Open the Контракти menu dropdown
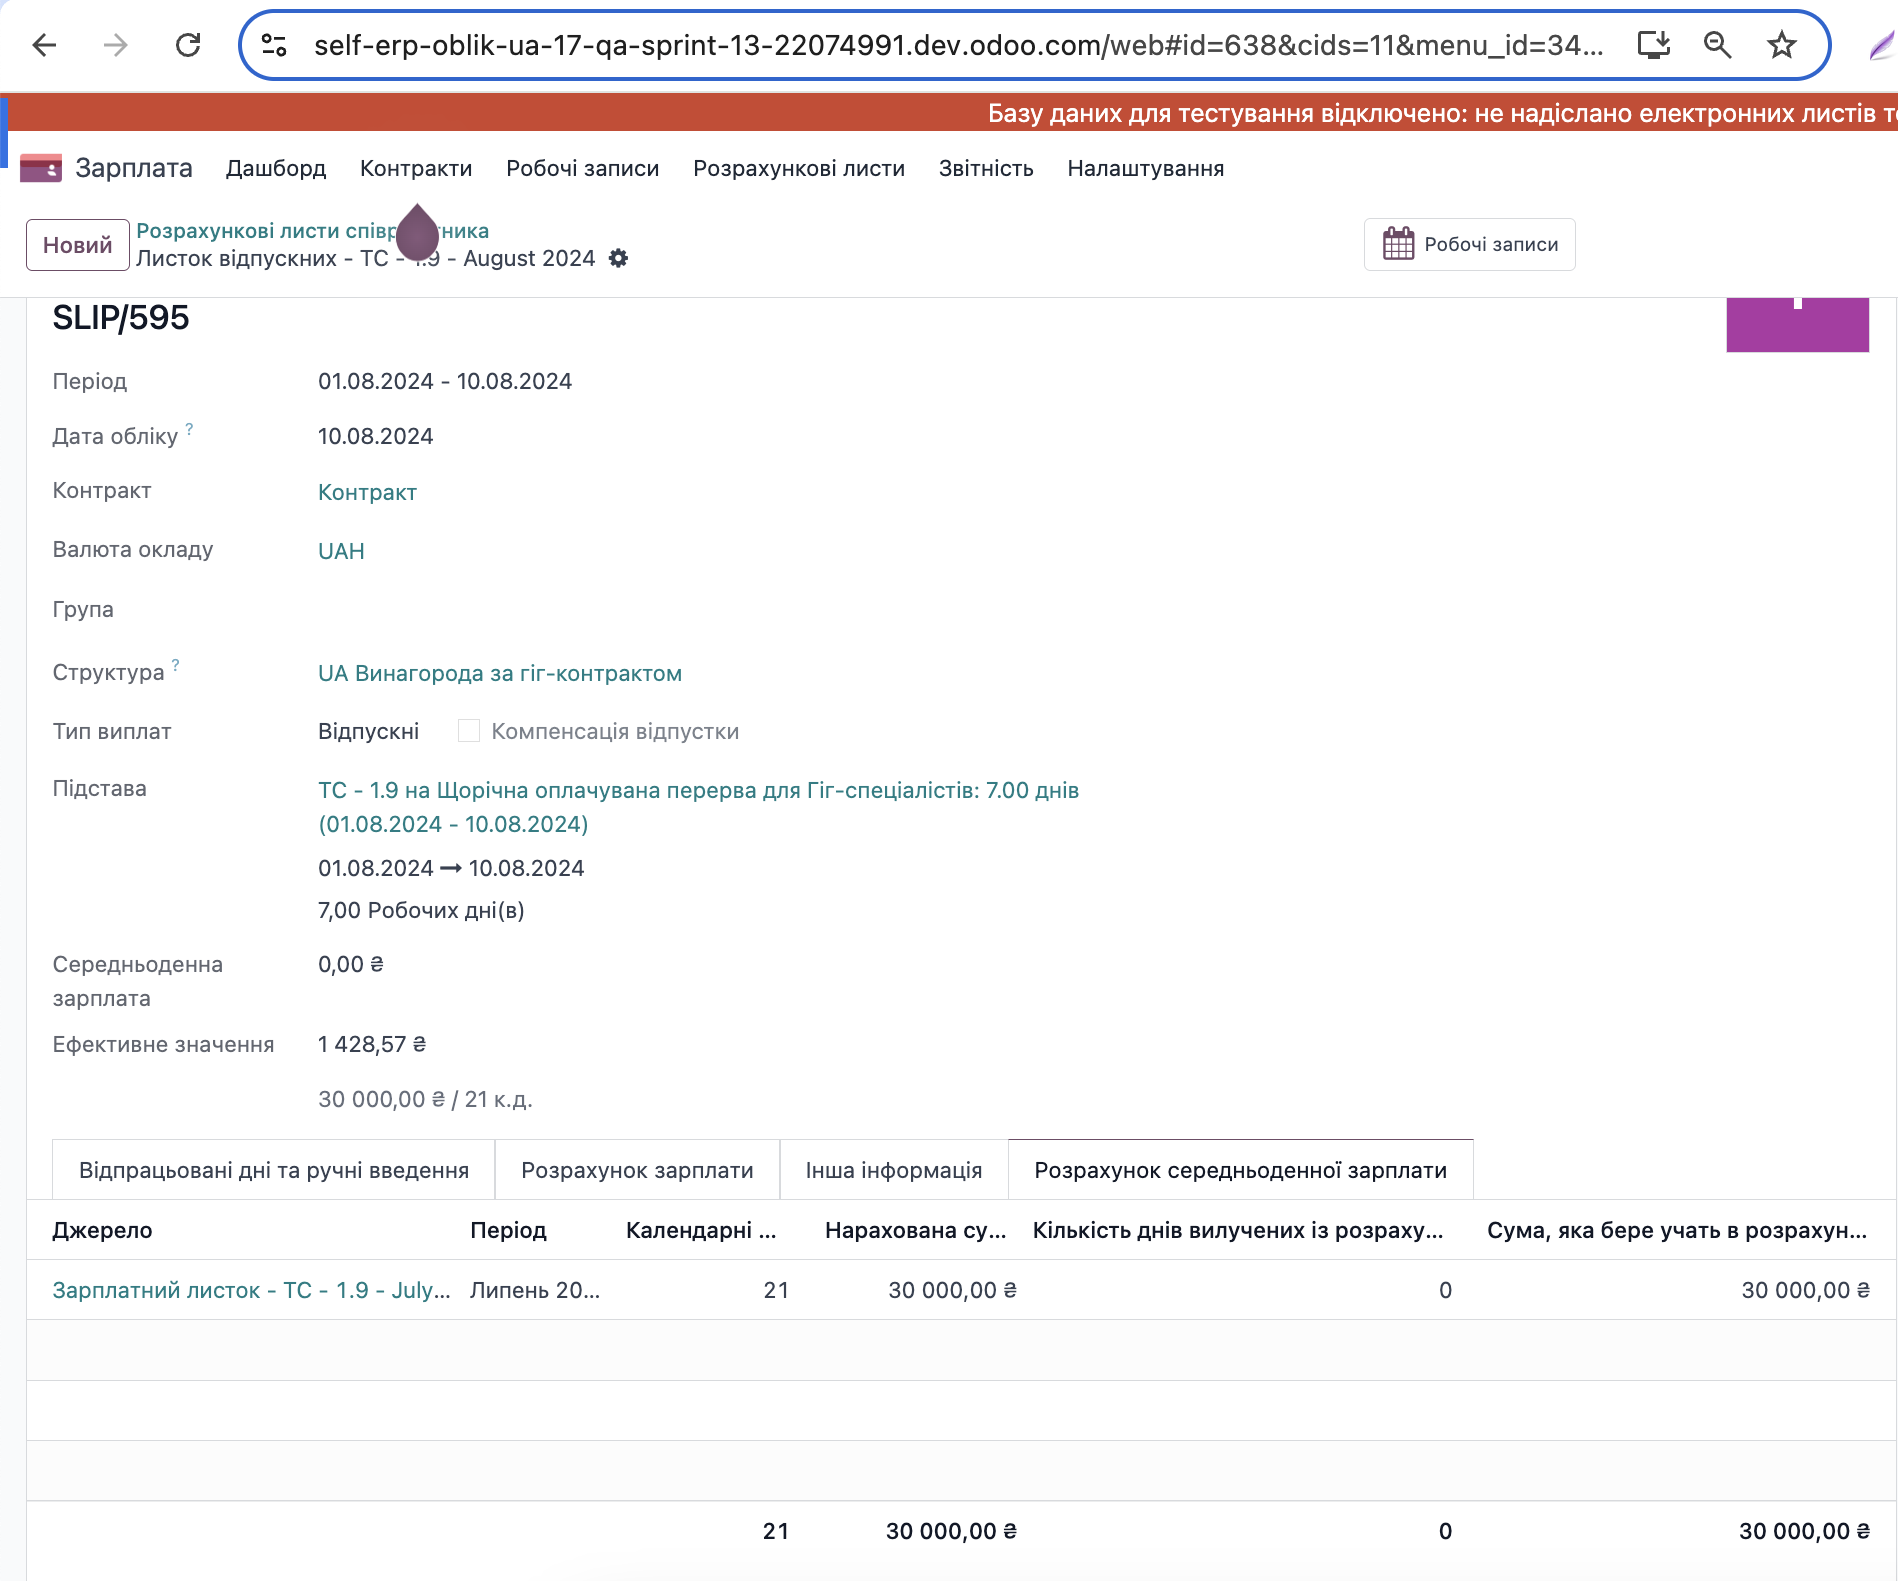This screenshot has width=1898, height=1581. tap(415, 168)
